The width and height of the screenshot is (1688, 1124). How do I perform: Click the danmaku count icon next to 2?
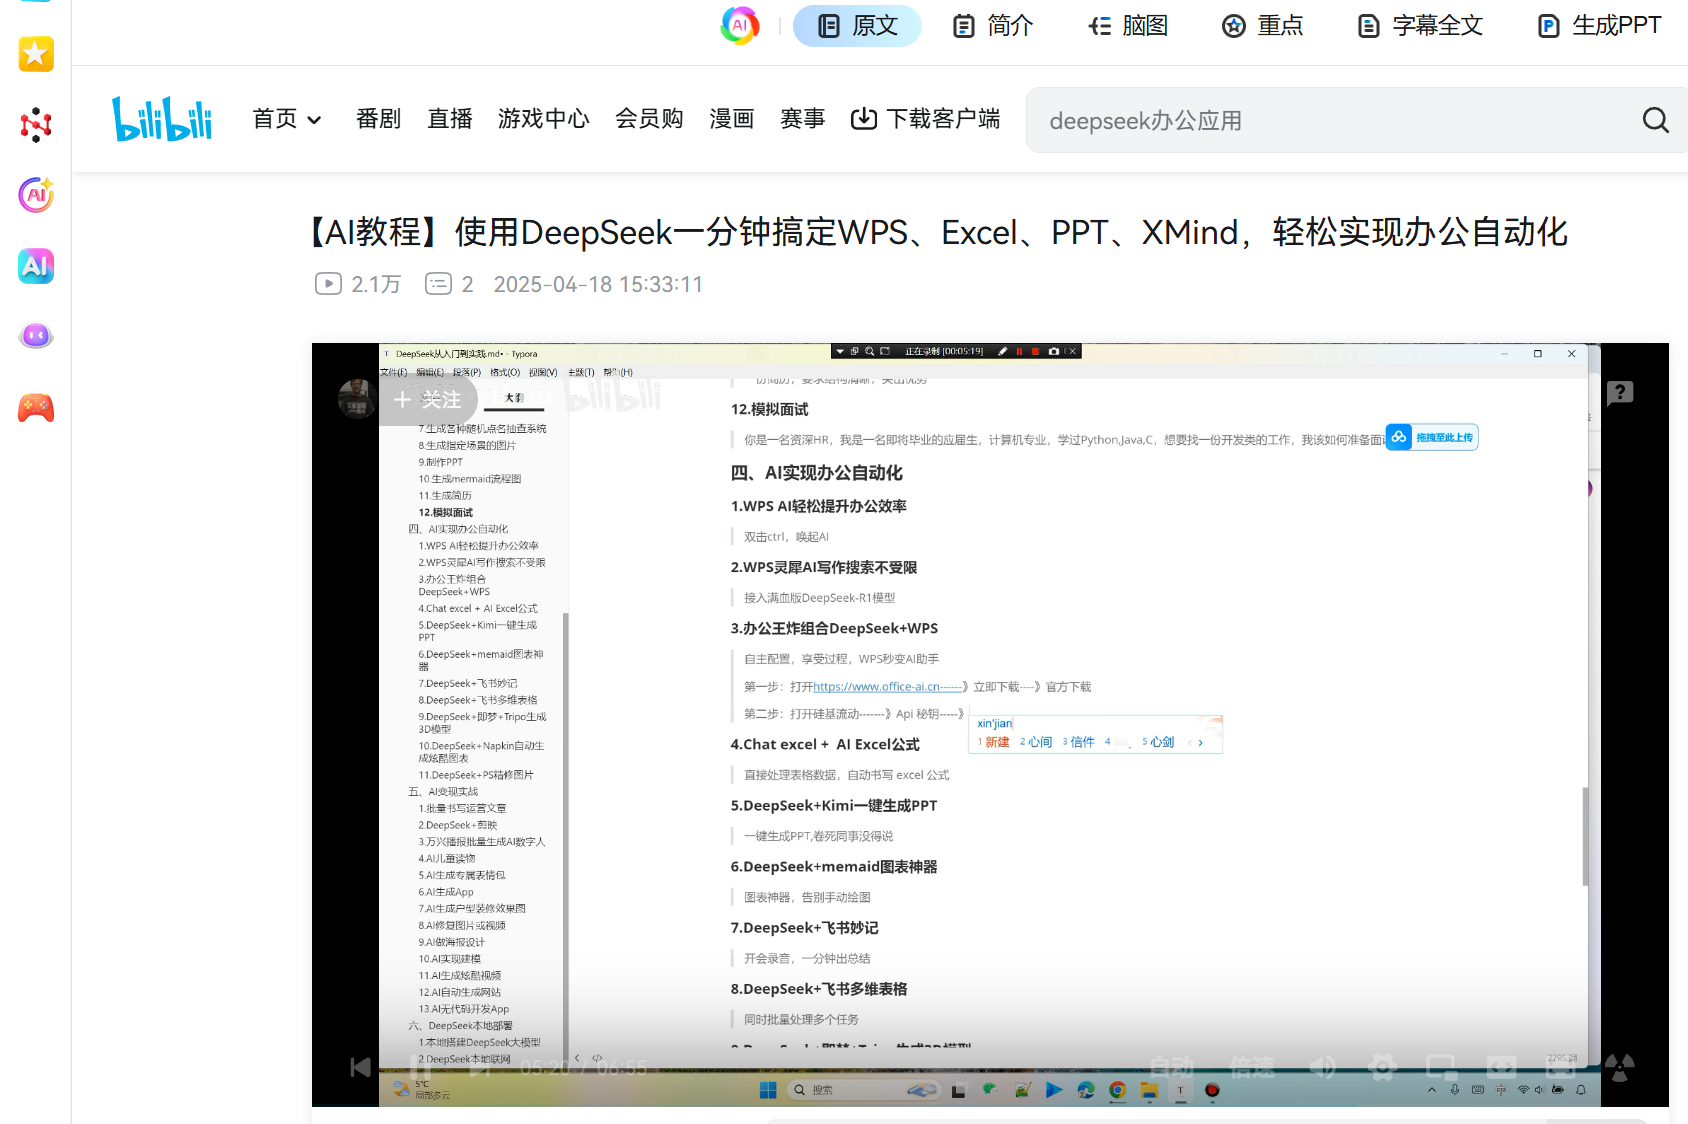[438, 284]
